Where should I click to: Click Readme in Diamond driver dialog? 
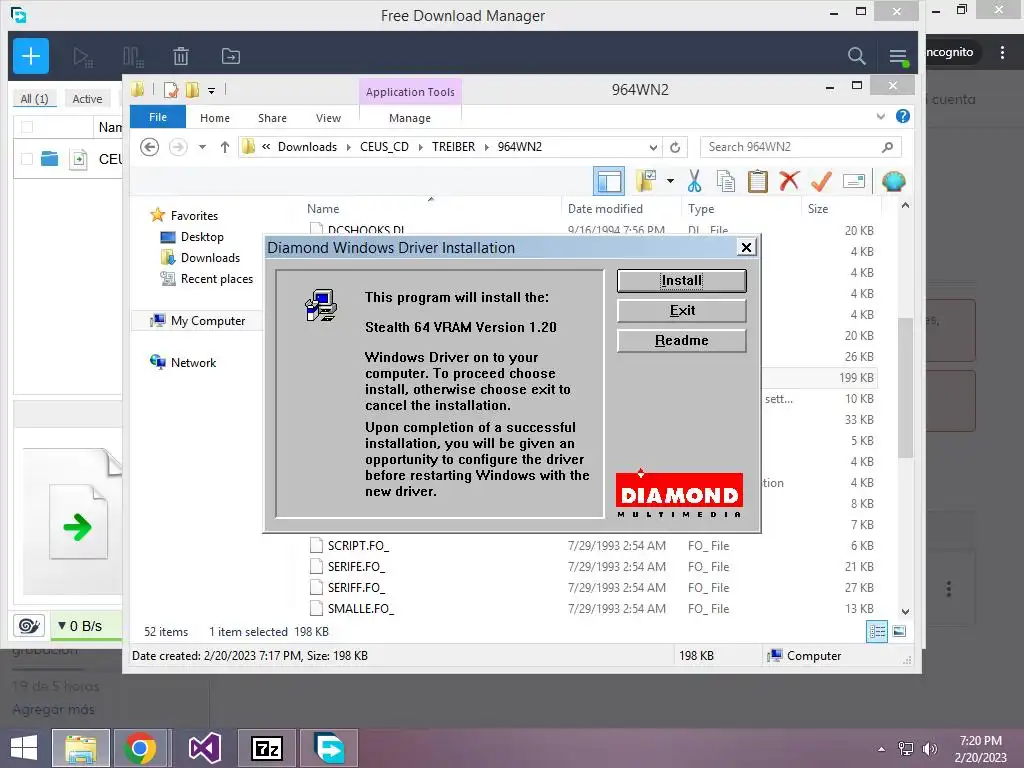tap(681, 341)
